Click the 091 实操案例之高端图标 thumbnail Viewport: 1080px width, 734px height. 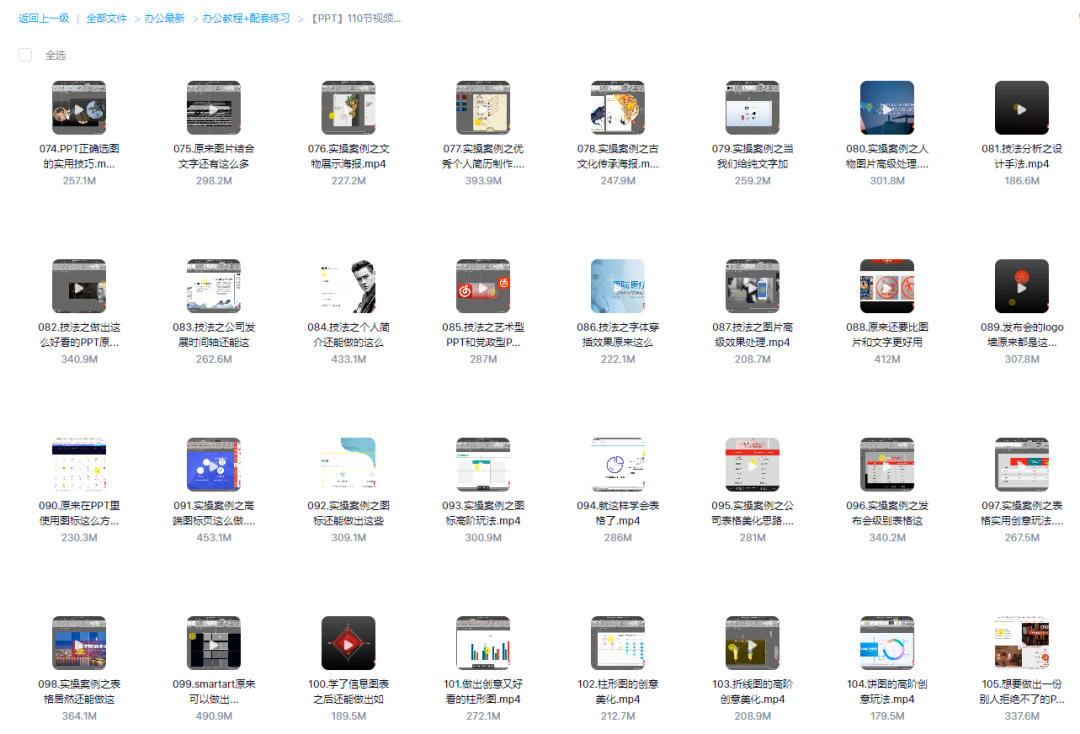(214, 464)
